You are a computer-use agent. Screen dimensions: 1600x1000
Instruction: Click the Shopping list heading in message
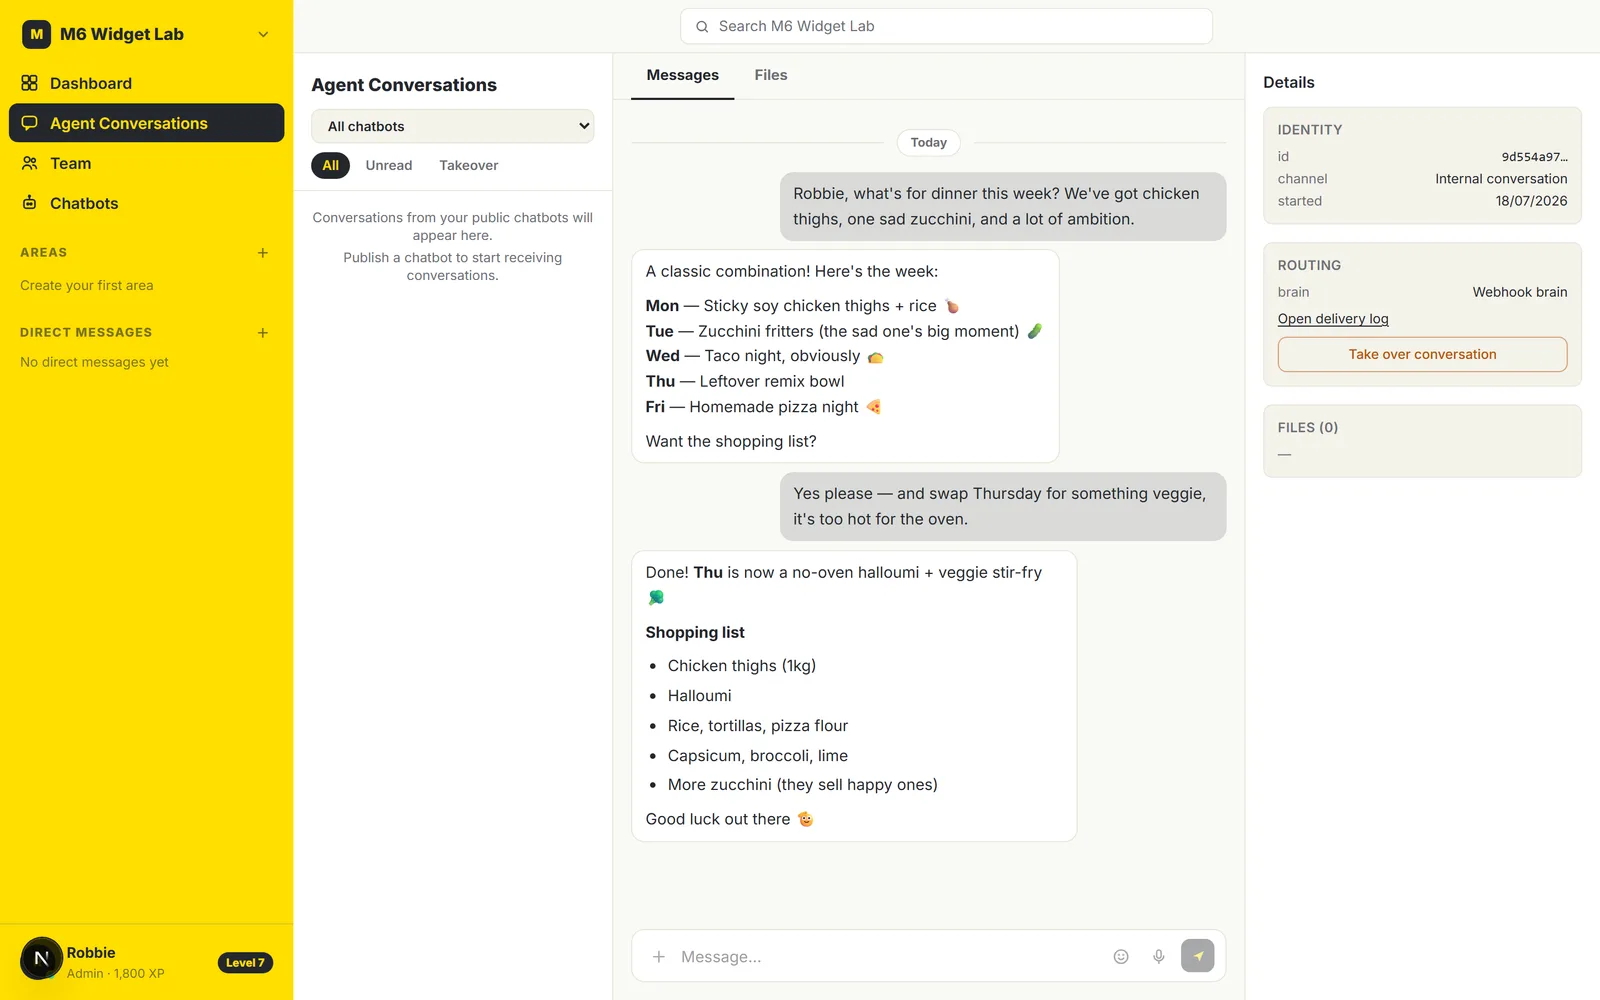click(x=695, y=633)
